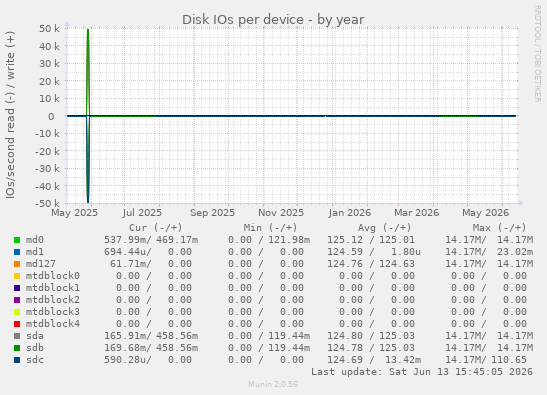The width and height of the screenshot is (547, 395).
Task: Click the sdc navy legend swatch
Action: pyautogui.click(x=17, y=360)
